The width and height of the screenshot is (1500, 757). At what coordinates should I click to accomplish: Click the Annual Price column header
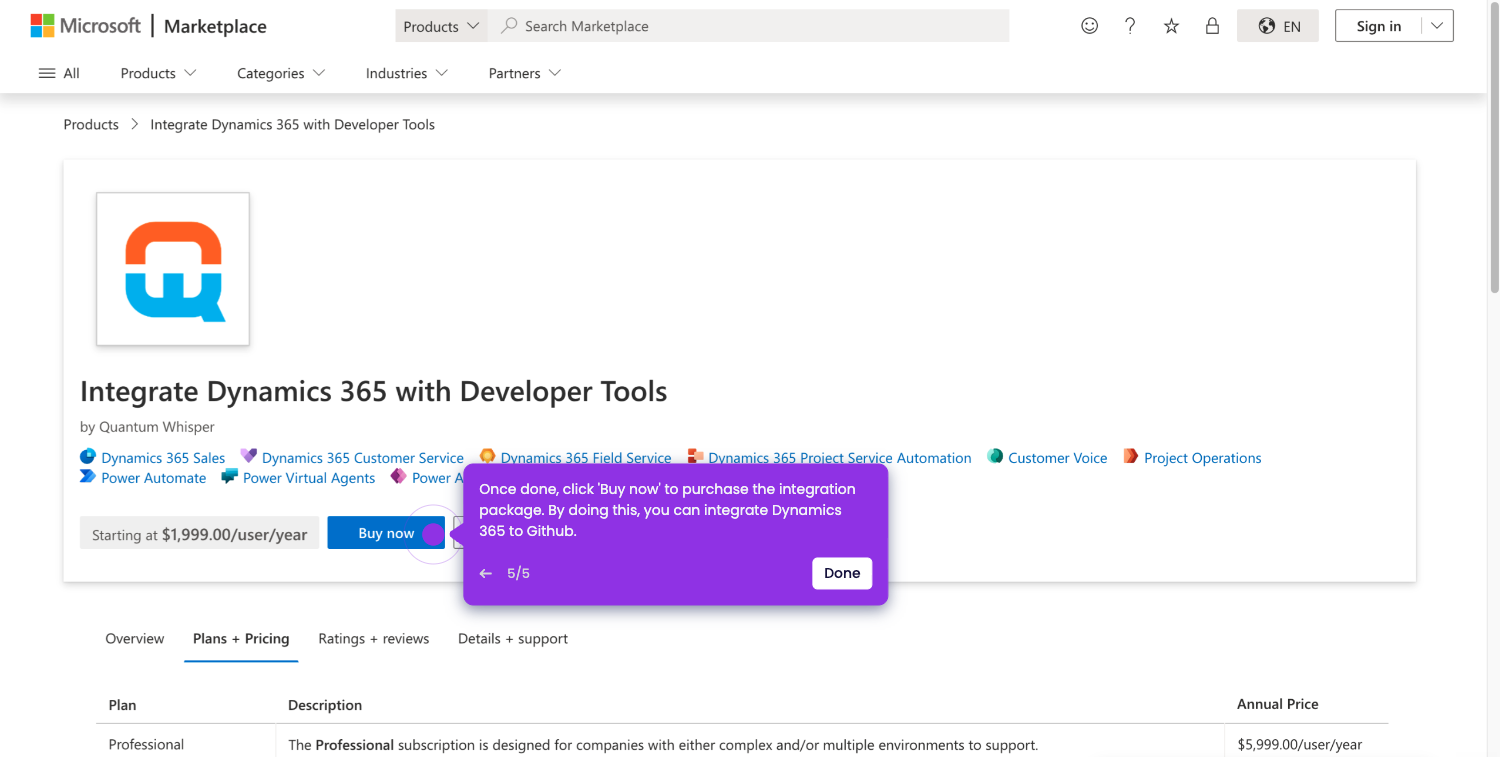[1278, 704]
